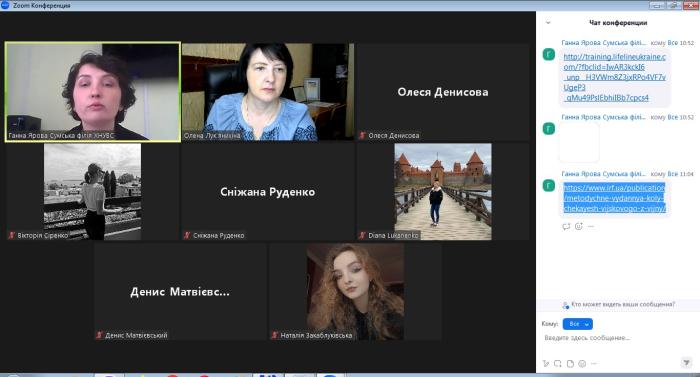Click the attach file icon in chat toolbar
This screenshot has height=377, width=700.
[570, 364]
